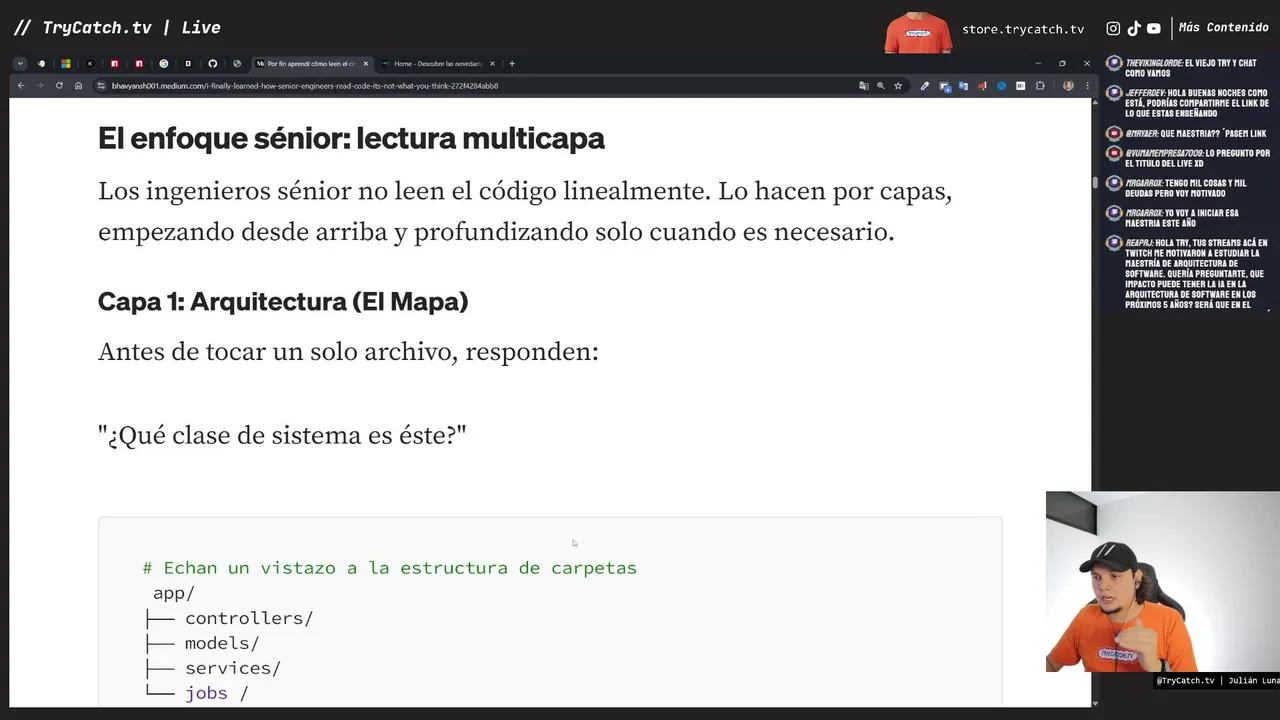Open the zoom magnifier icon in address bar
This screenshot has height=720, width=1280.
[x=881, y=86]
